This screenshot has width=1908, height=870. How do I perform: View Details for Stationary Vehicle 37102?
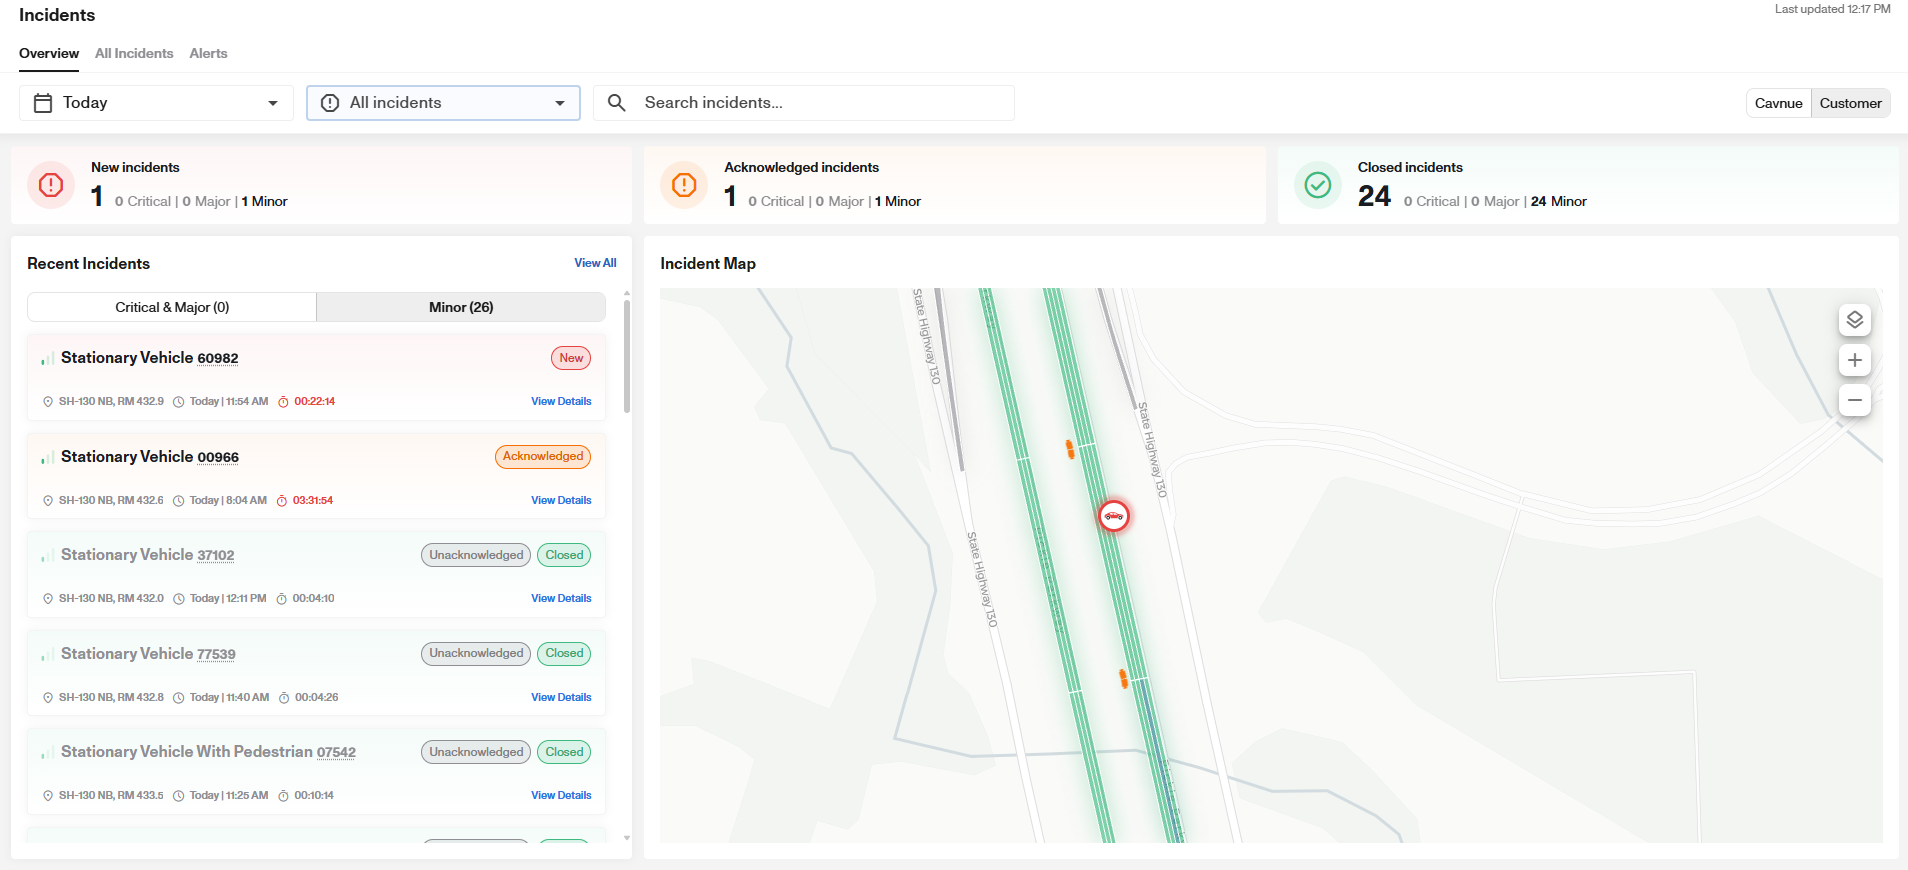pyautogui.click(x=561, y=599)
